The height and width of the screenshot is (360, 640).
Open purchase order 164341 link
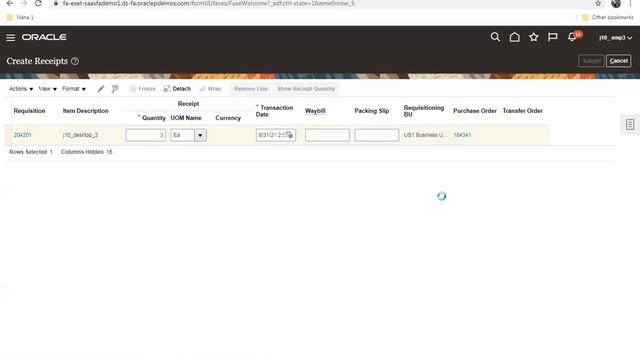pos(462,135)
